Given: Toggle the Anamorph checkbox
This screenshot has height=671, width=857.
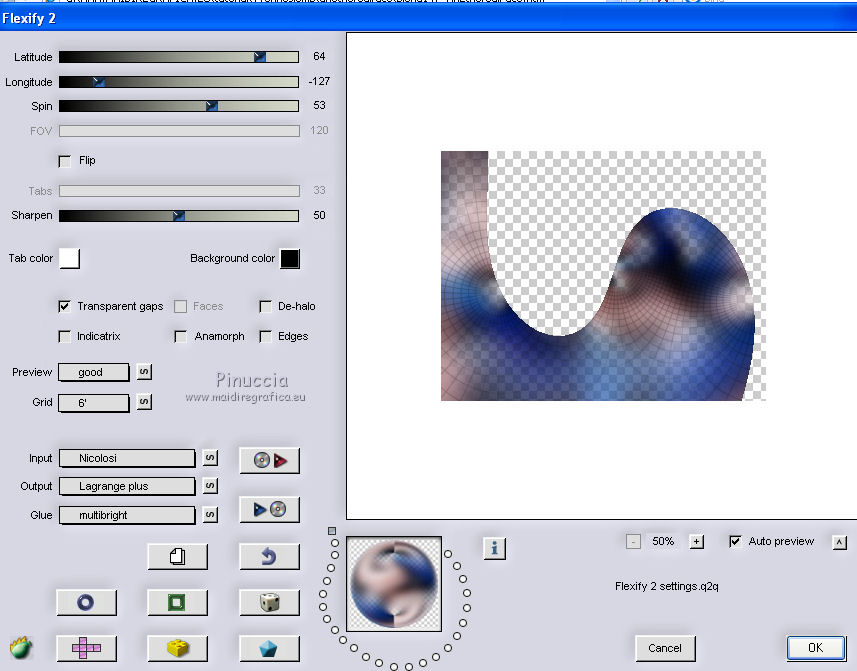Looking at the screenshot, I should [180, 336].
